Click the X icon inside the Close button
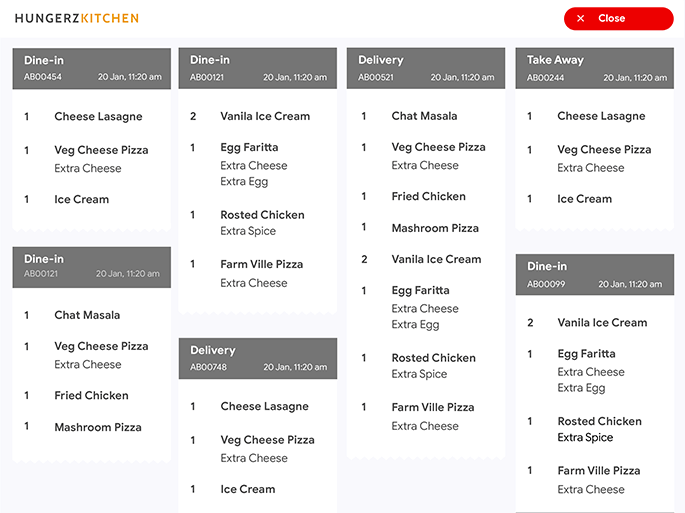 tap(580, 19)
